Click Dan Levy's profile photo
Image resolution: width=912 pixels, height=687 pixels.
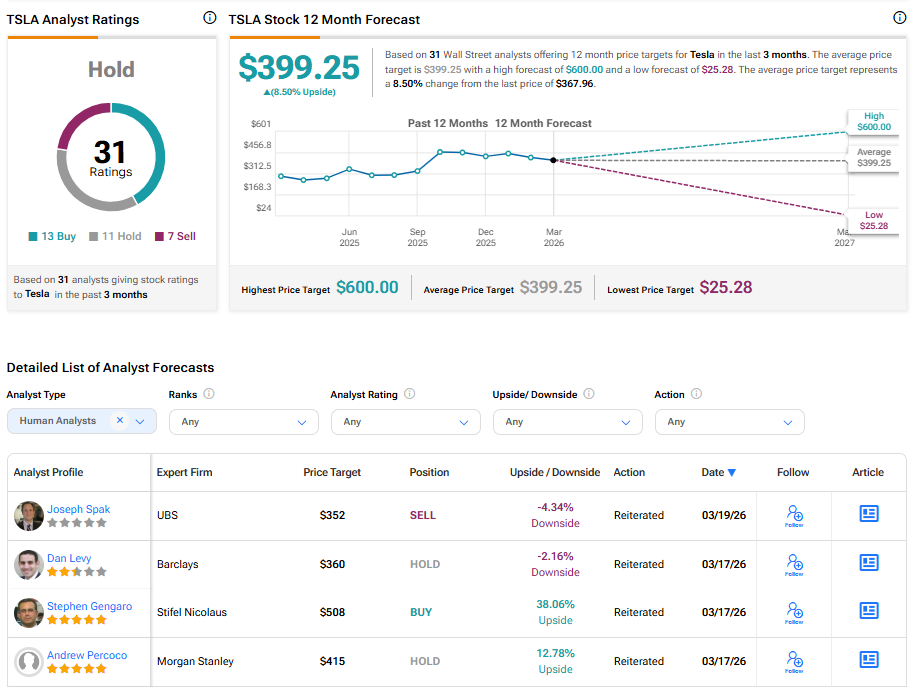[29, 564]
